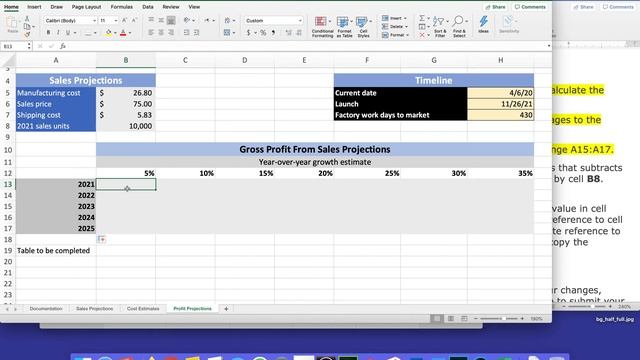Open the cell borders dropdown arrow
This screenshot has width=640, height=360.
[95, 33]
